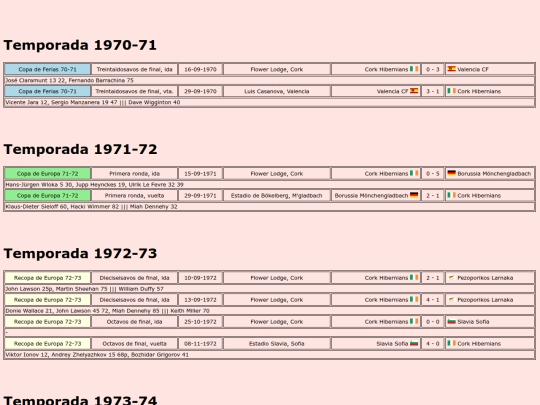Click Ireland flag in 25-10-1972 match row
The height and width of the screenshot is (405, 540).
414,322
